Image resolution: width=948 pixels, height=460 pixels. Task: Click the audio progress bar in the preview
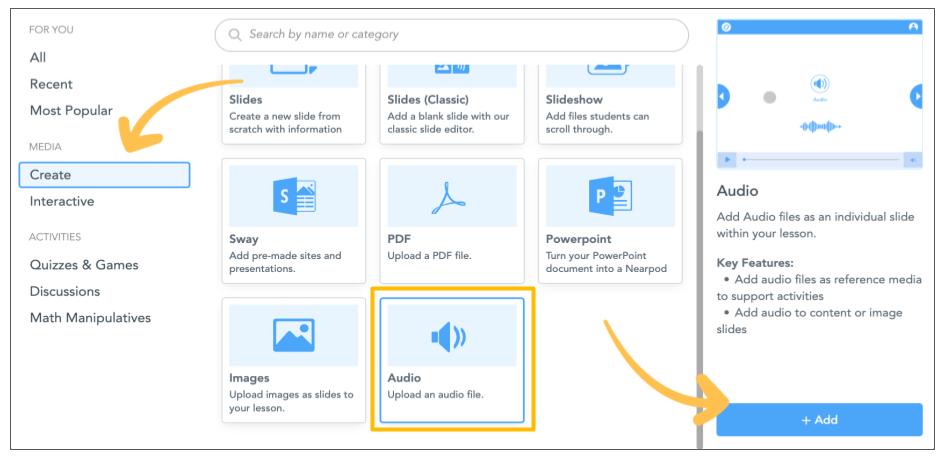[820, 160]
